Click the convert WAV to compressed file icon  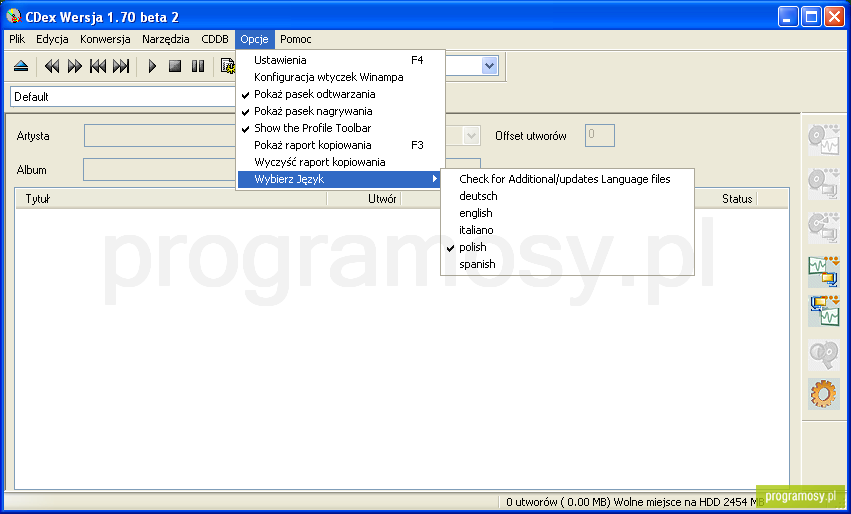click(x=823, y=272)
